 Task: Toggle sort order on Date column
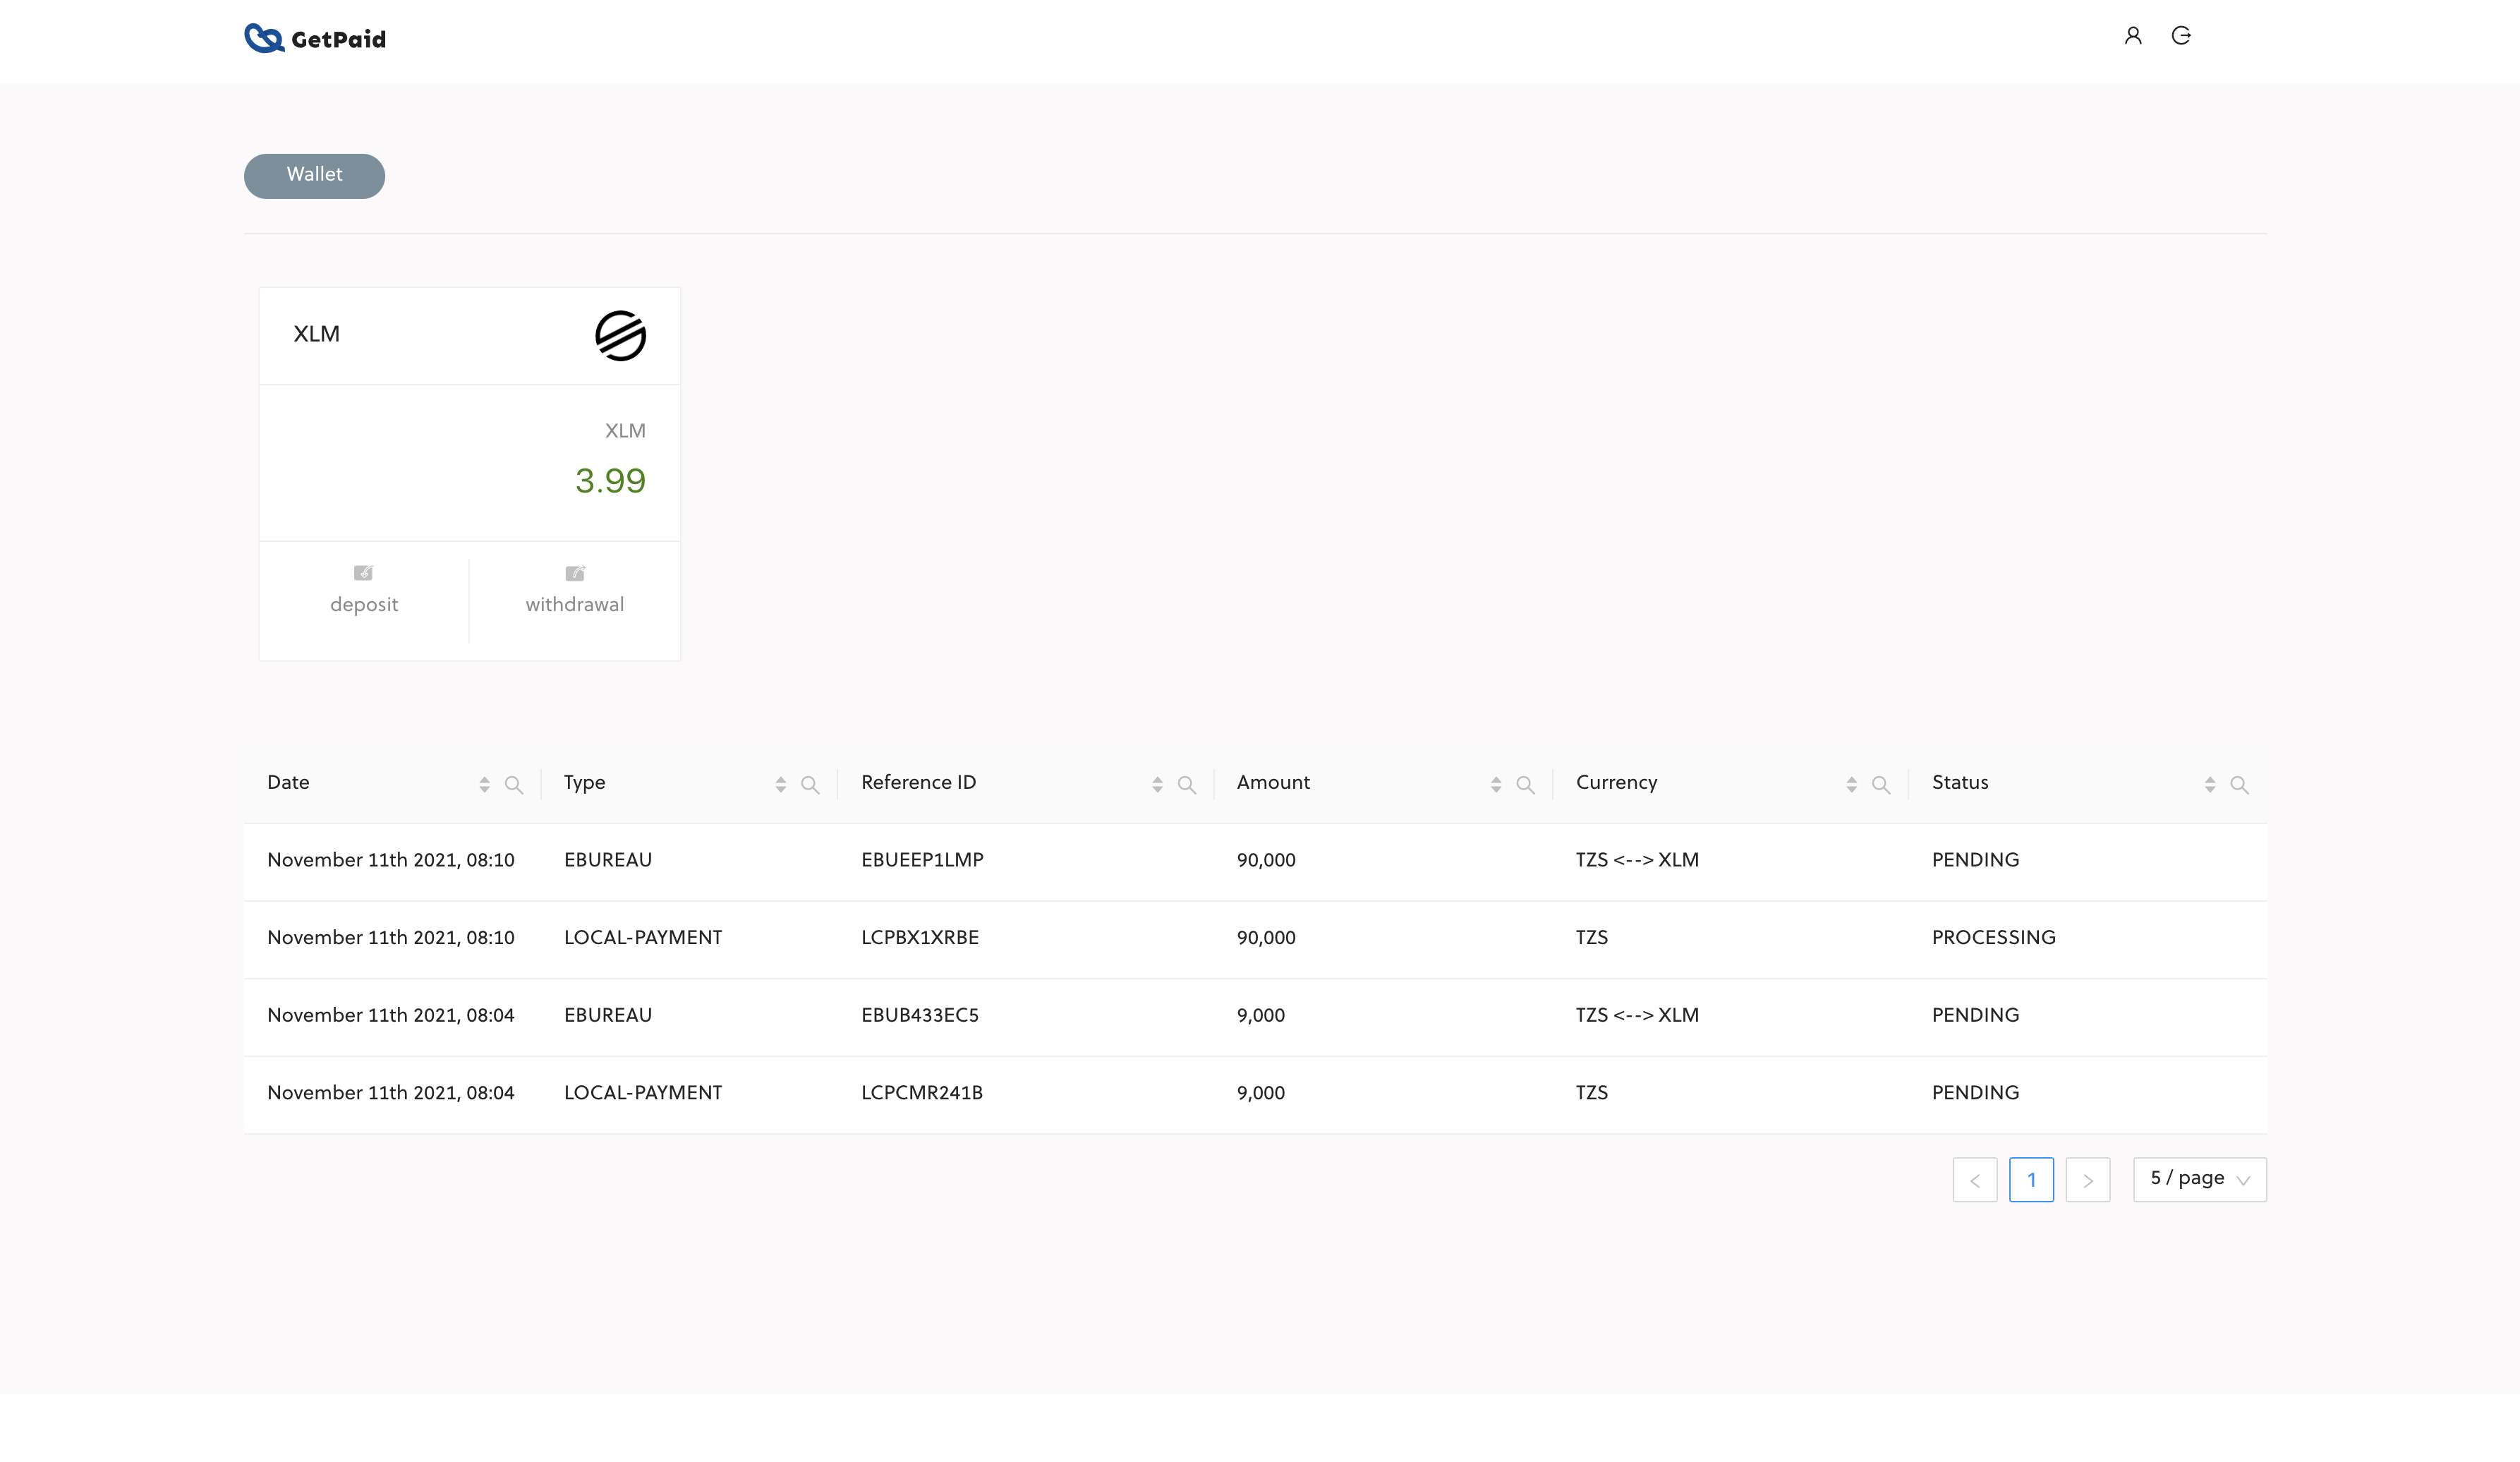click(x=484, y=785)
